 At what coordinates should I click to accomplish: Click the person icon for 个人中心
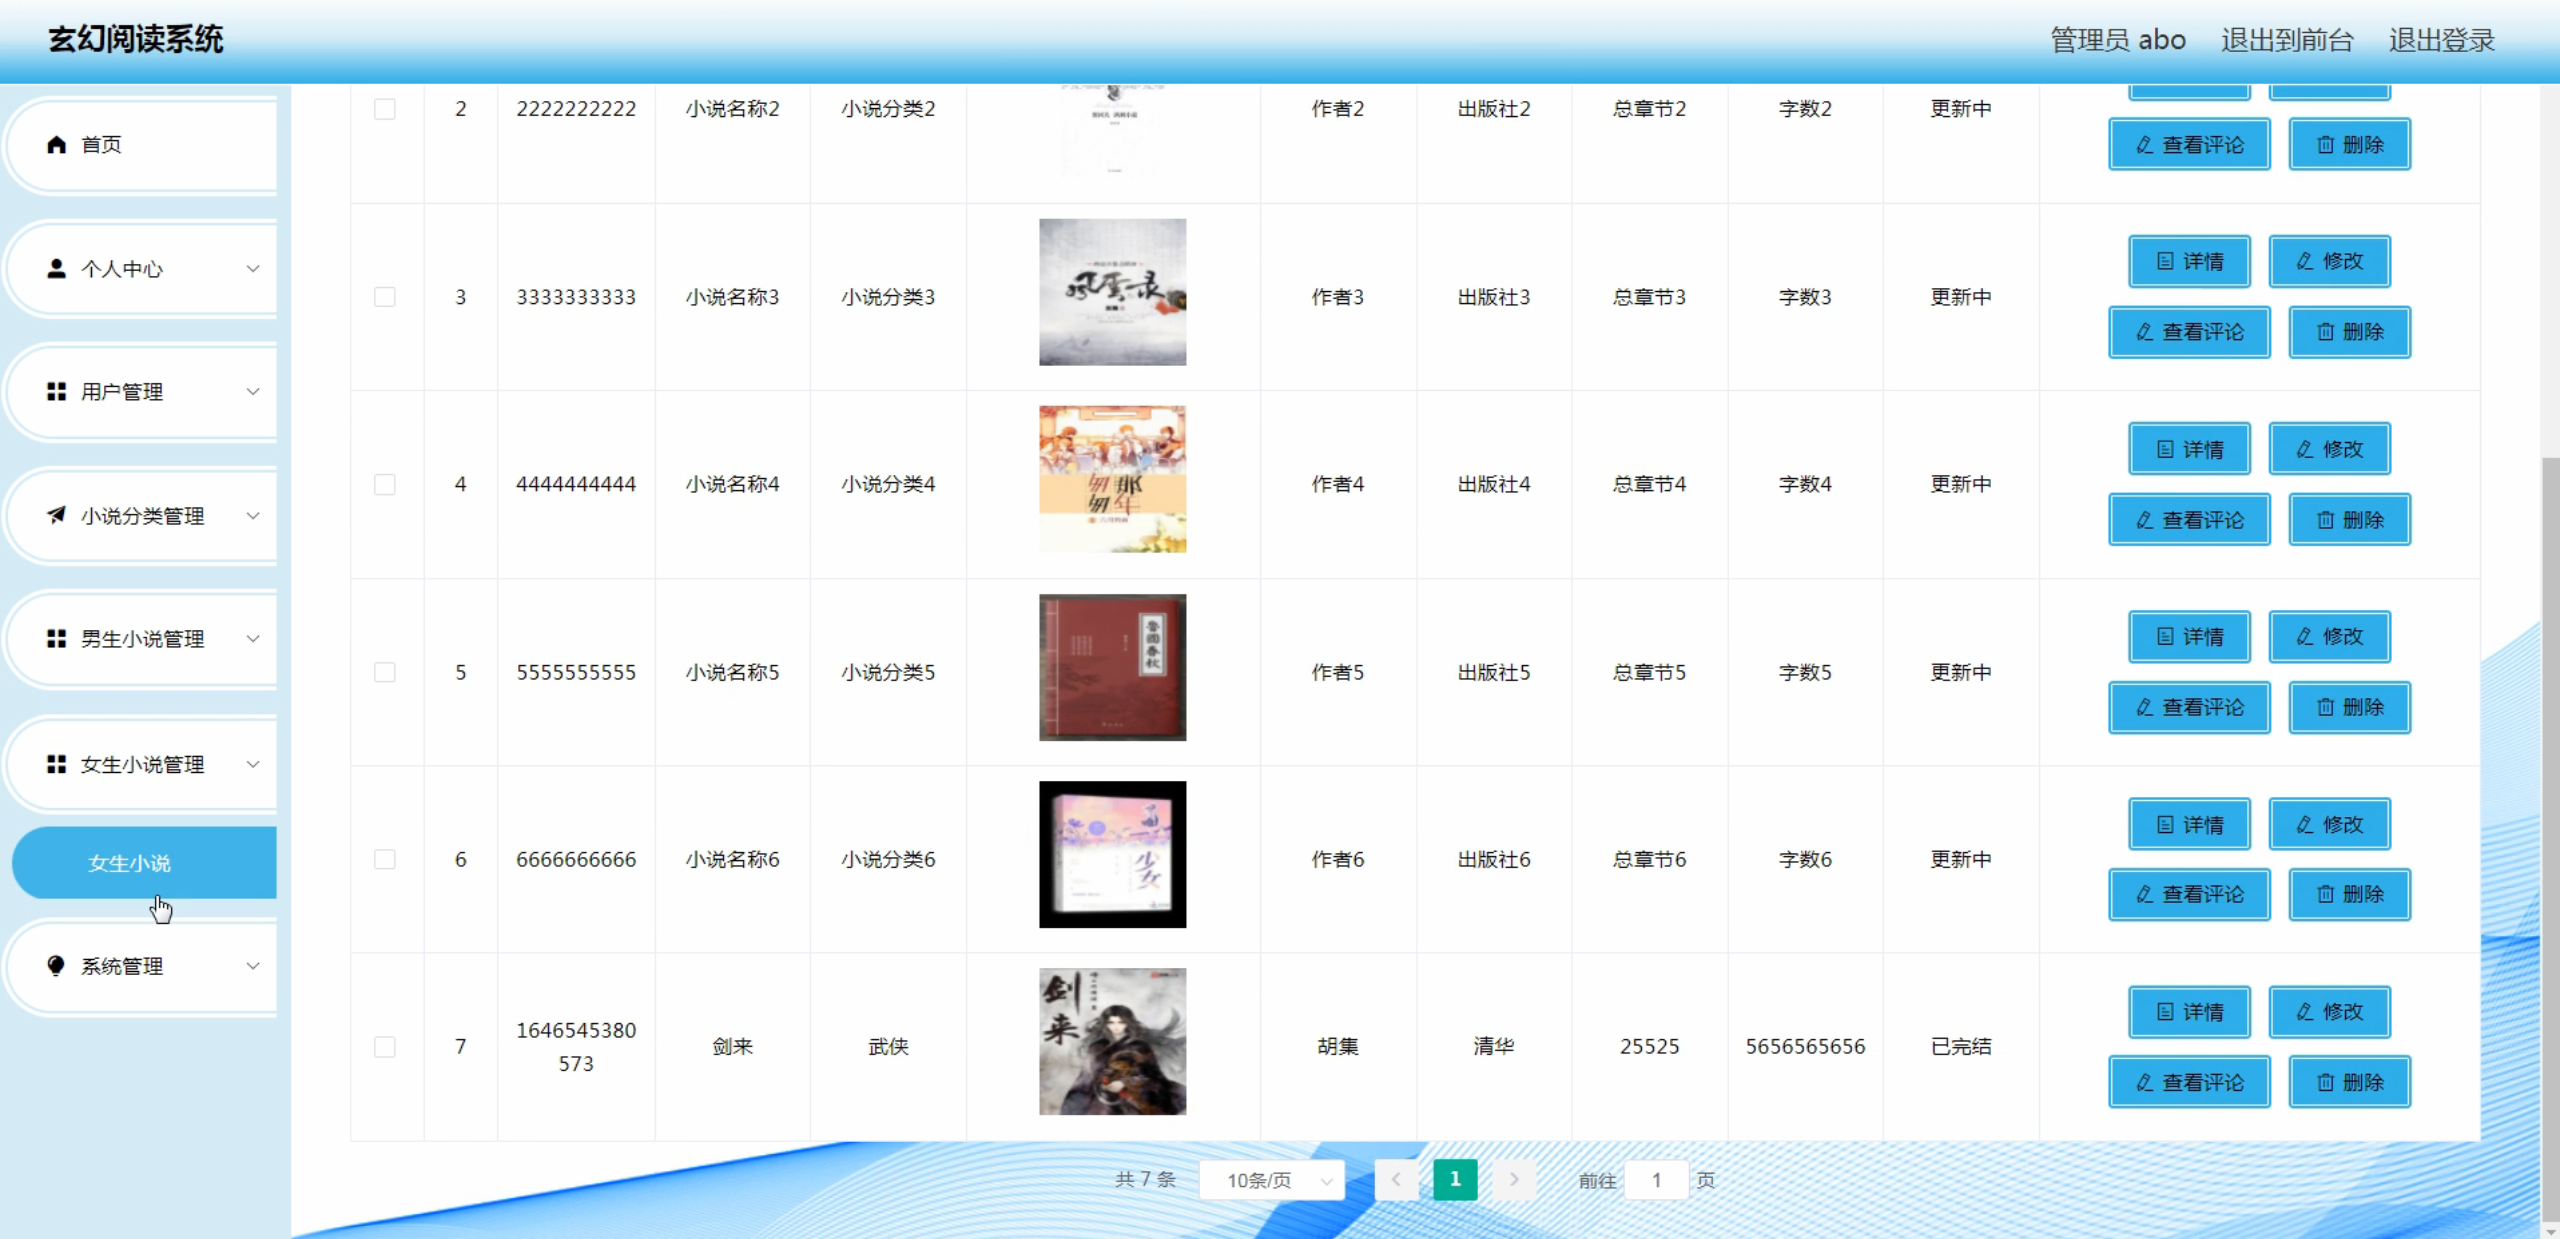[57, 269]
